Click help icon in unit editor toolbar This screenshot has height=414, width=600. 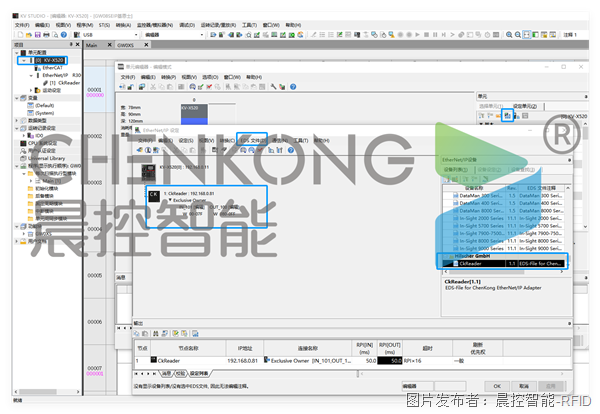tap(293, 87)
